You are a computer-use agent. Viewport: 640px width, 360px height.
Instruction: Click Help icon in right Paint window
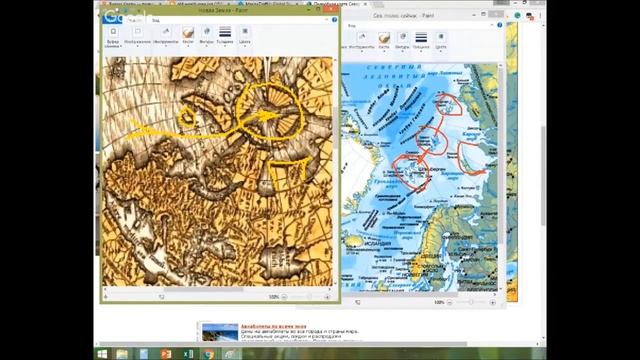pyautogui.click(x=500, y=25)
